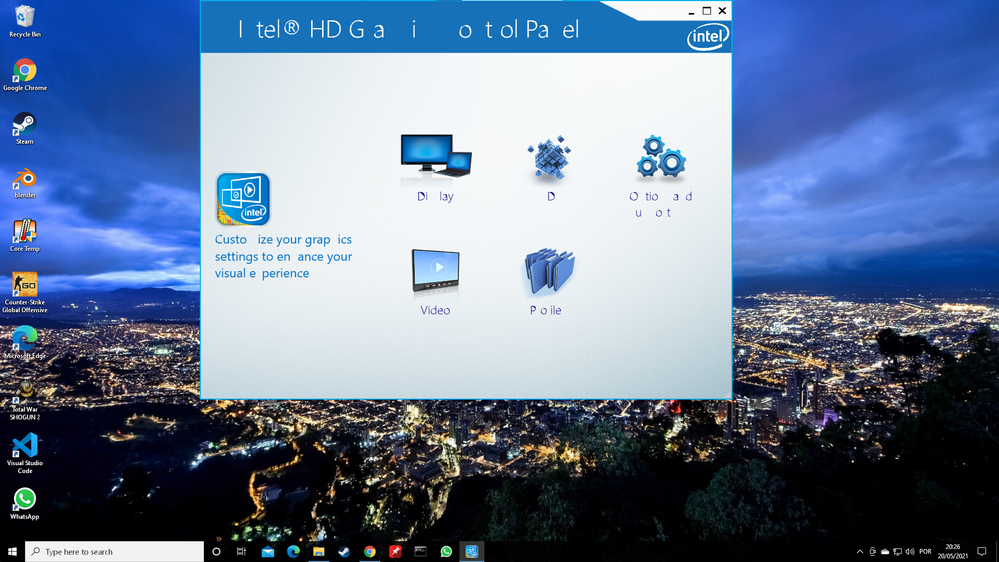This screenshot has height=562, width=999.
Task: Open Task View from the taskbar
Action: tap(241, 551)
